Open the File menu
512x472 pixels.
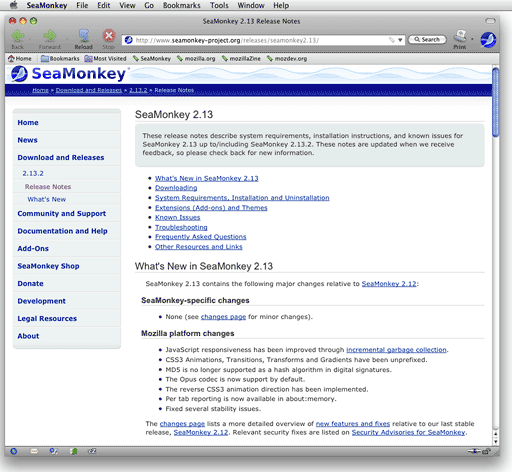point(82,5)
